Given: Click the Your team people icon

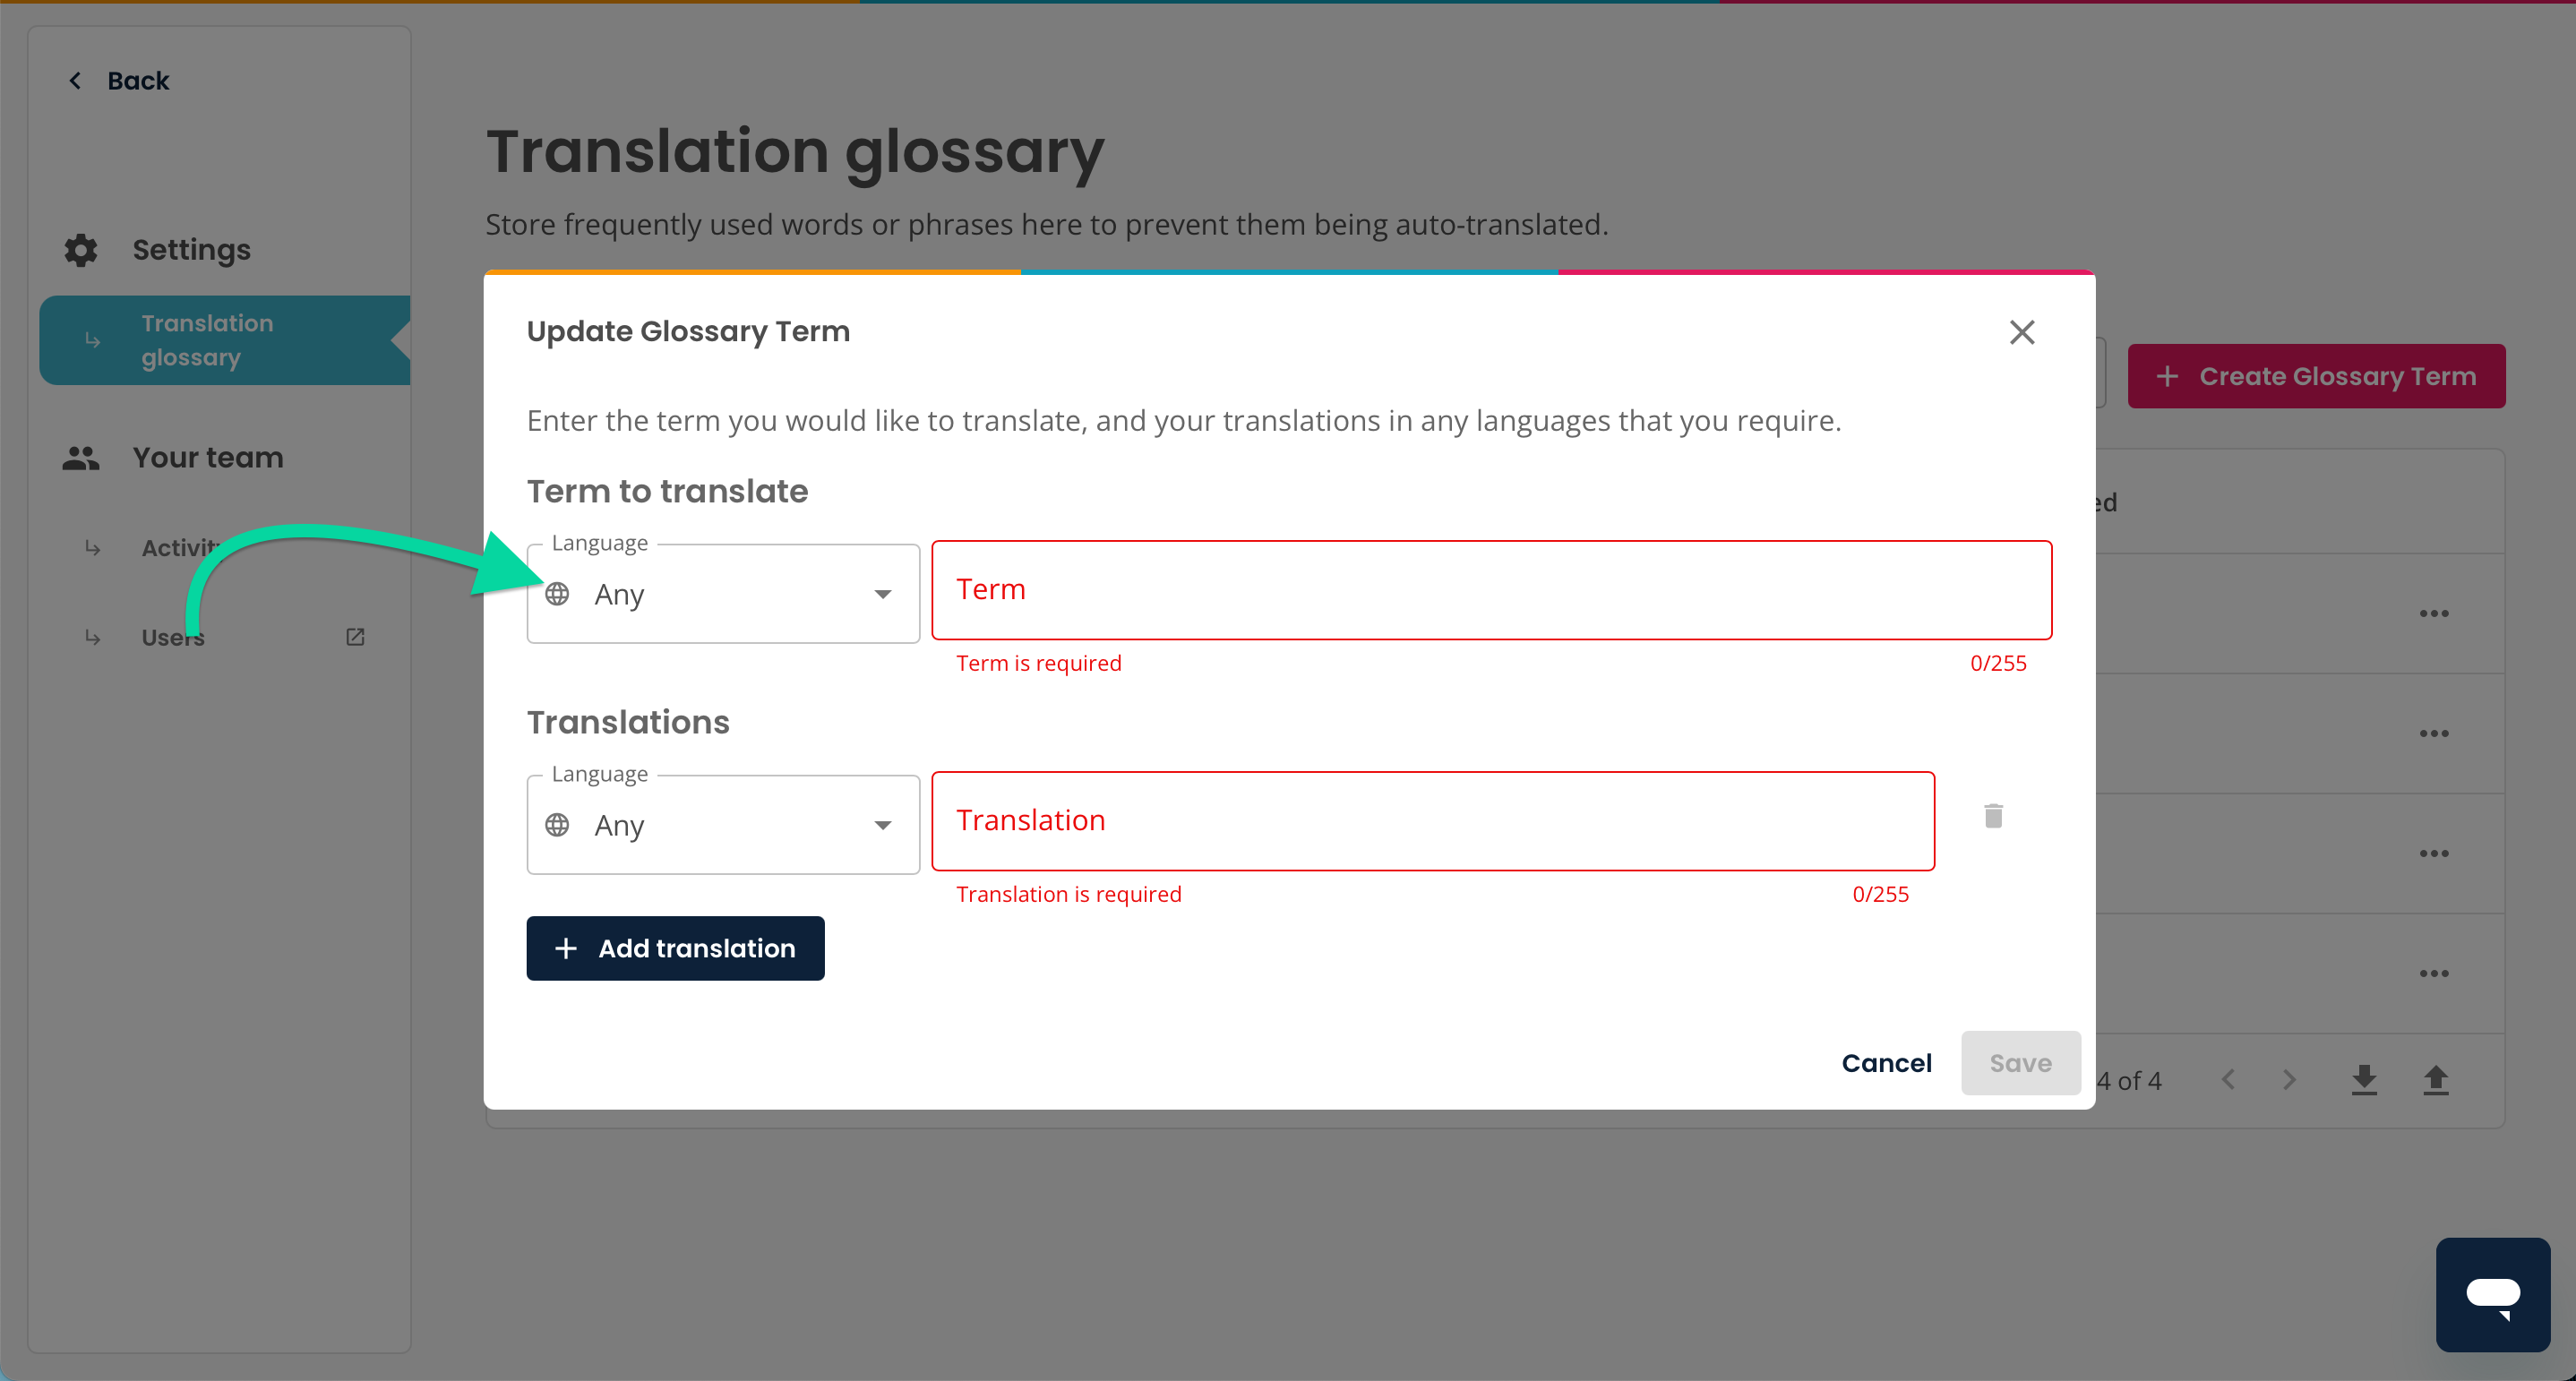Looking at the screenshot, I should pos(81,458).
